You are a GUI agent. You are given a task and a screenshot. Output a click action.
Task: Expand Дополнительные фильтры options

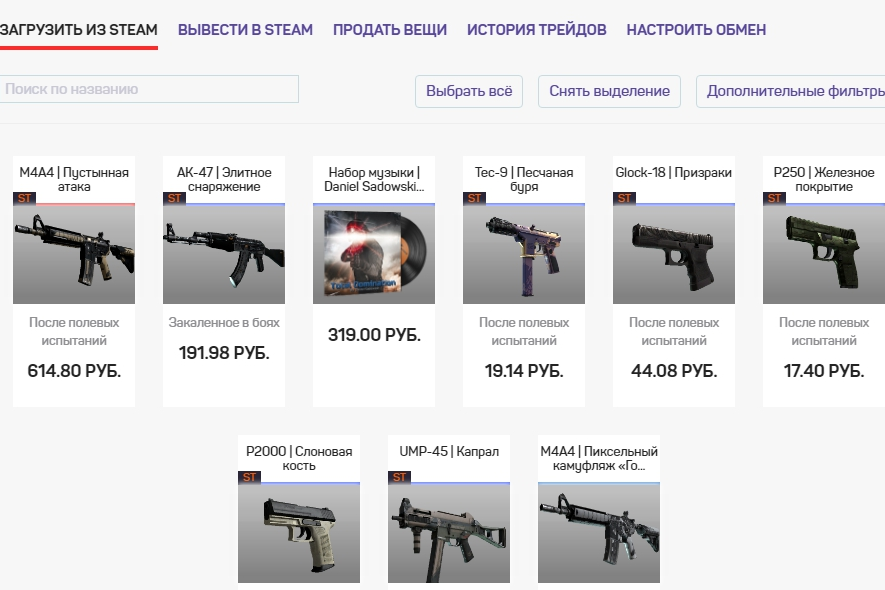click(x=791, y=91)
